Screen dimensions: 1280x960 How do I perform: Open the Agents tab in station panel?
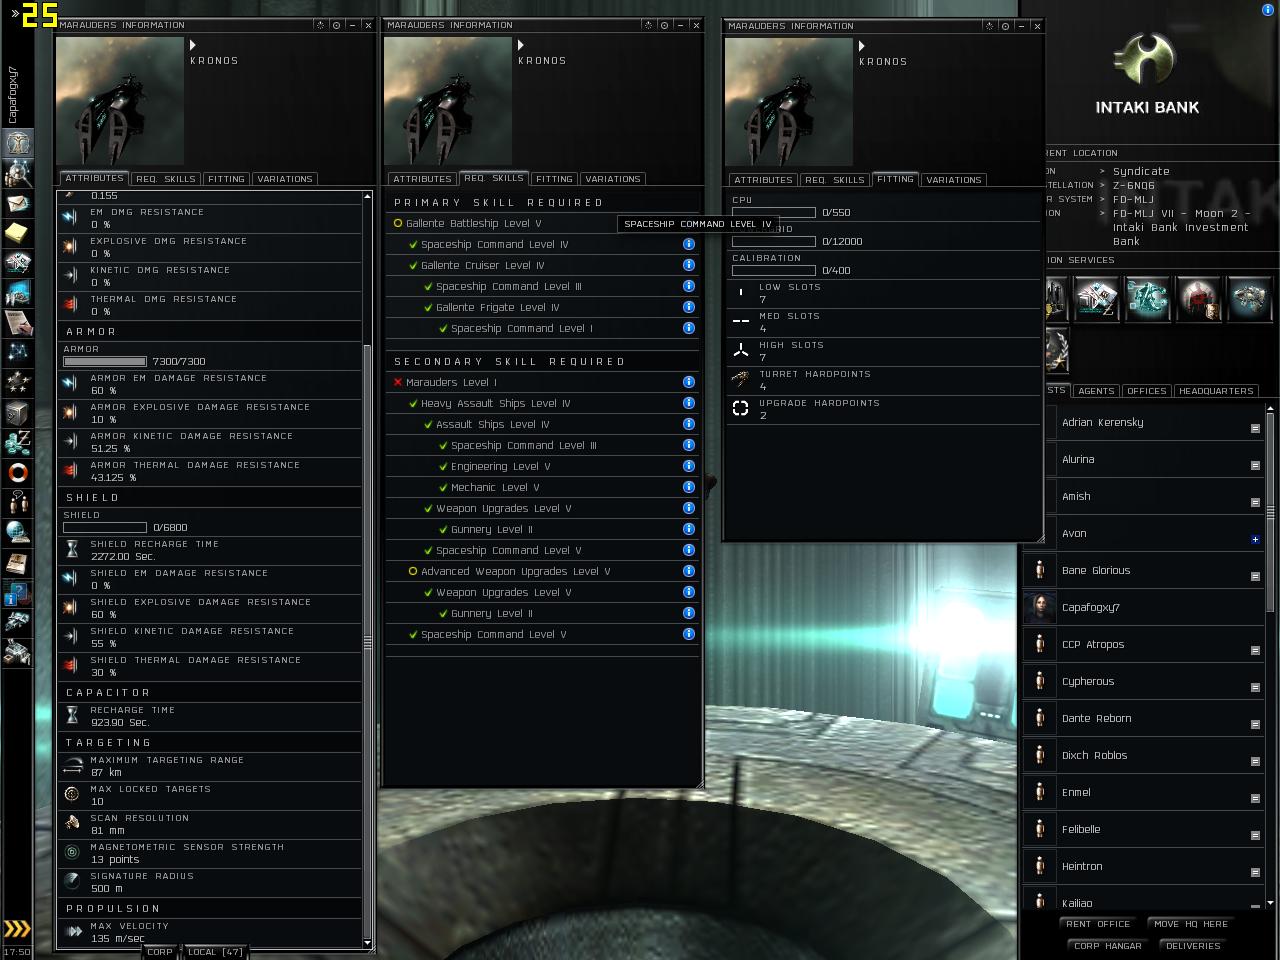pos(1096,391)
